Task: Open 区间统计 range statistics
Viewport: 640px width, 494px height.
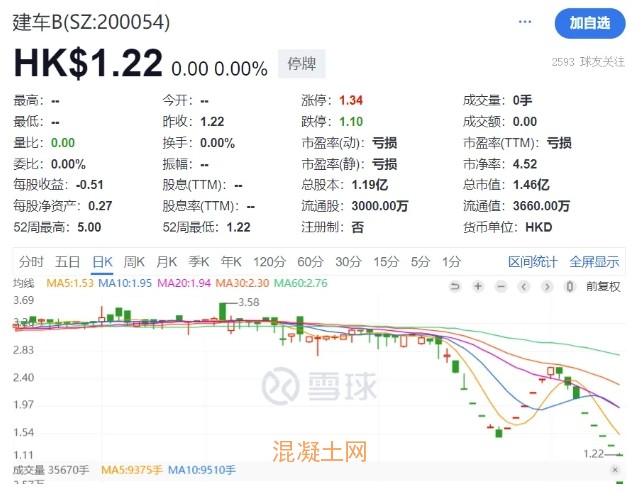Action: 532,262
